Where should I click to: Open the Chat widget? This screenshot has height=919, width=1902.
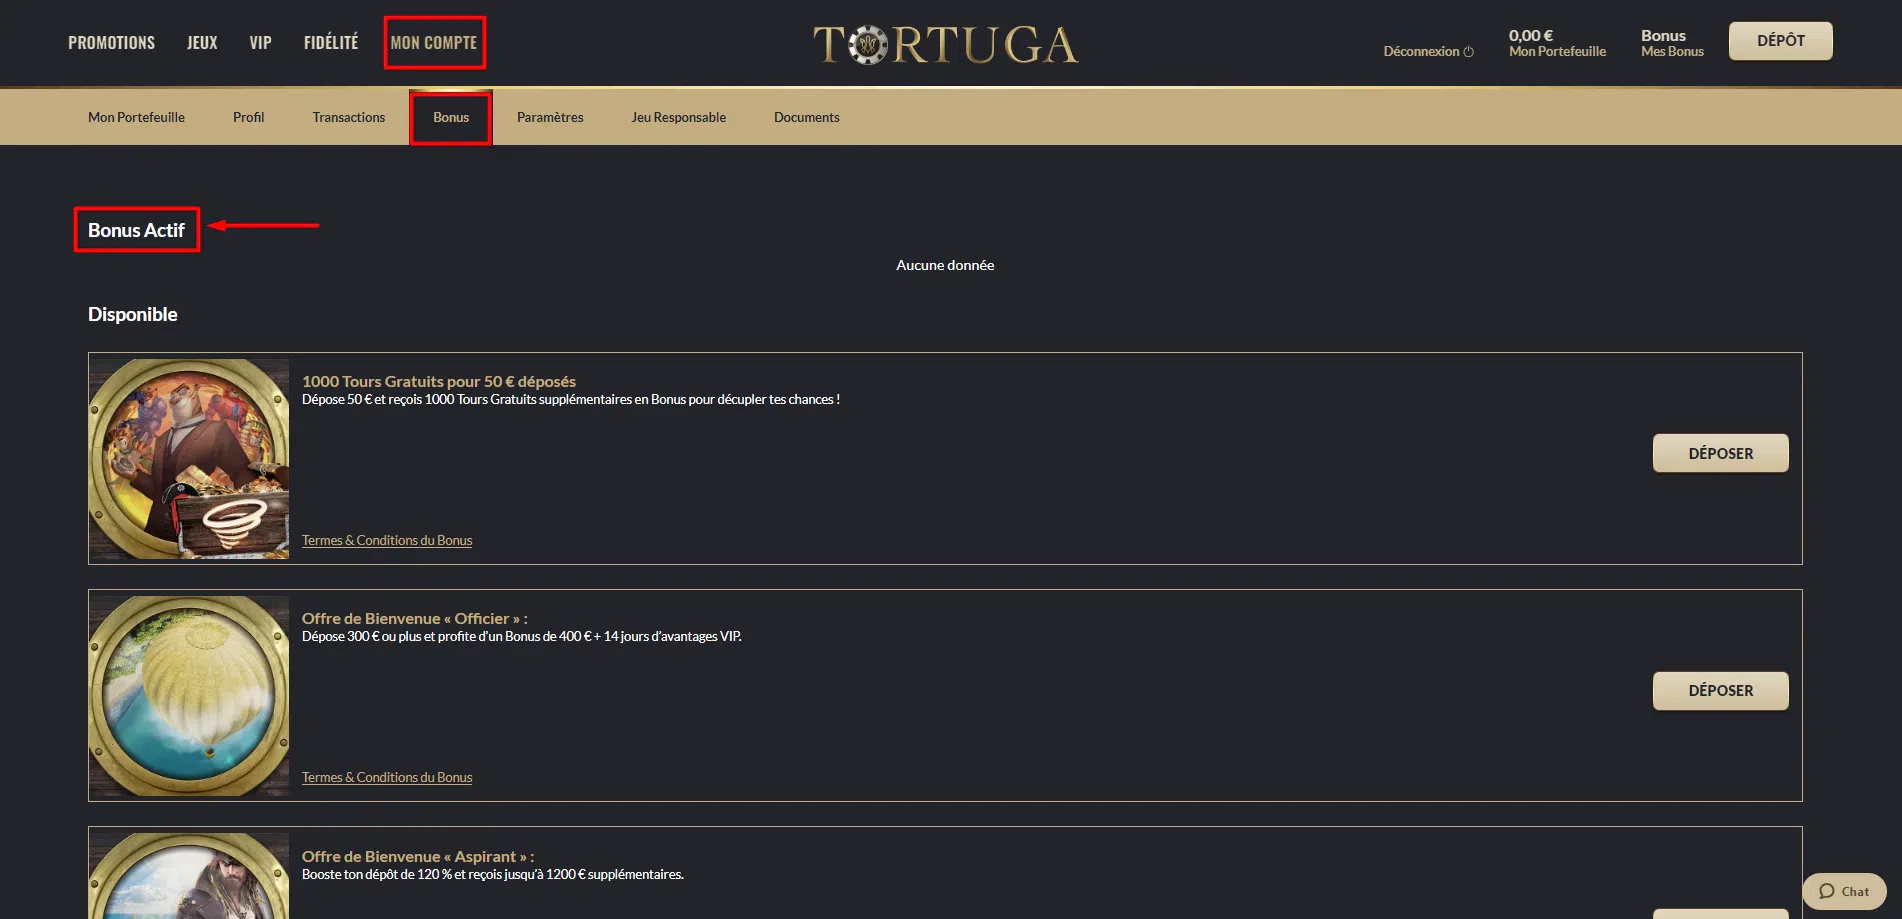[1843, 891]
